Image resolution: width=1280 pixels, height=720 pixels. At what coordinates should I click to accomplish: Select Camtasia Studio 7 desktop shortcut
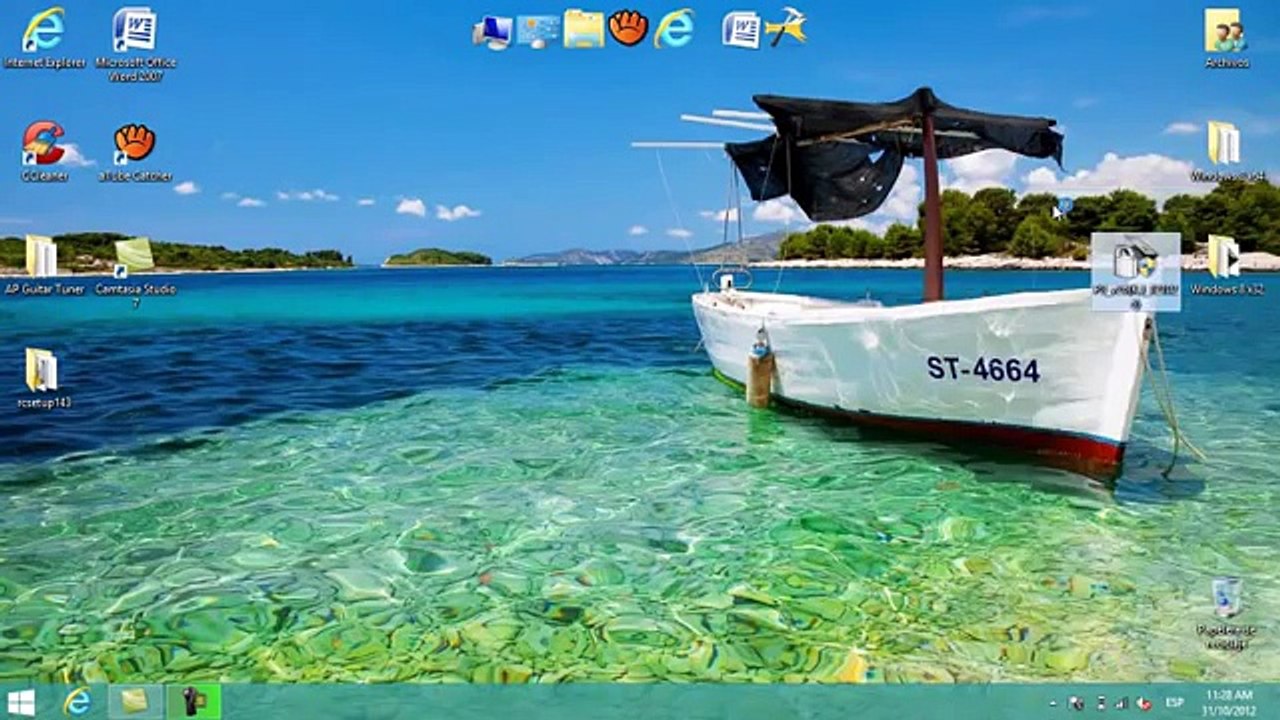pyautogui.click(x=135, y=270)
